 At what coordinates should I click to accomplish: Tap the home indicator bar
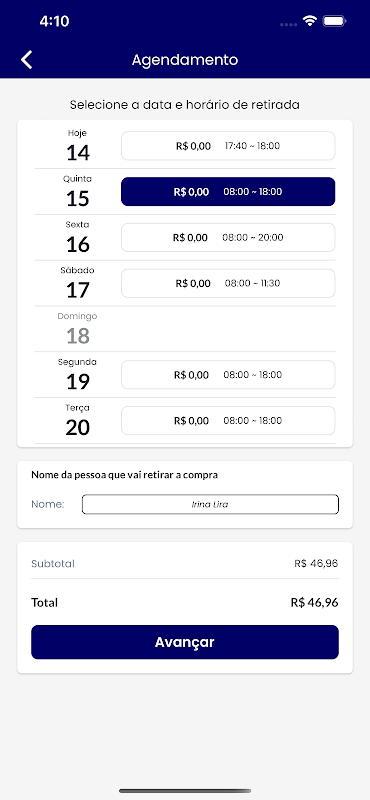185,791
